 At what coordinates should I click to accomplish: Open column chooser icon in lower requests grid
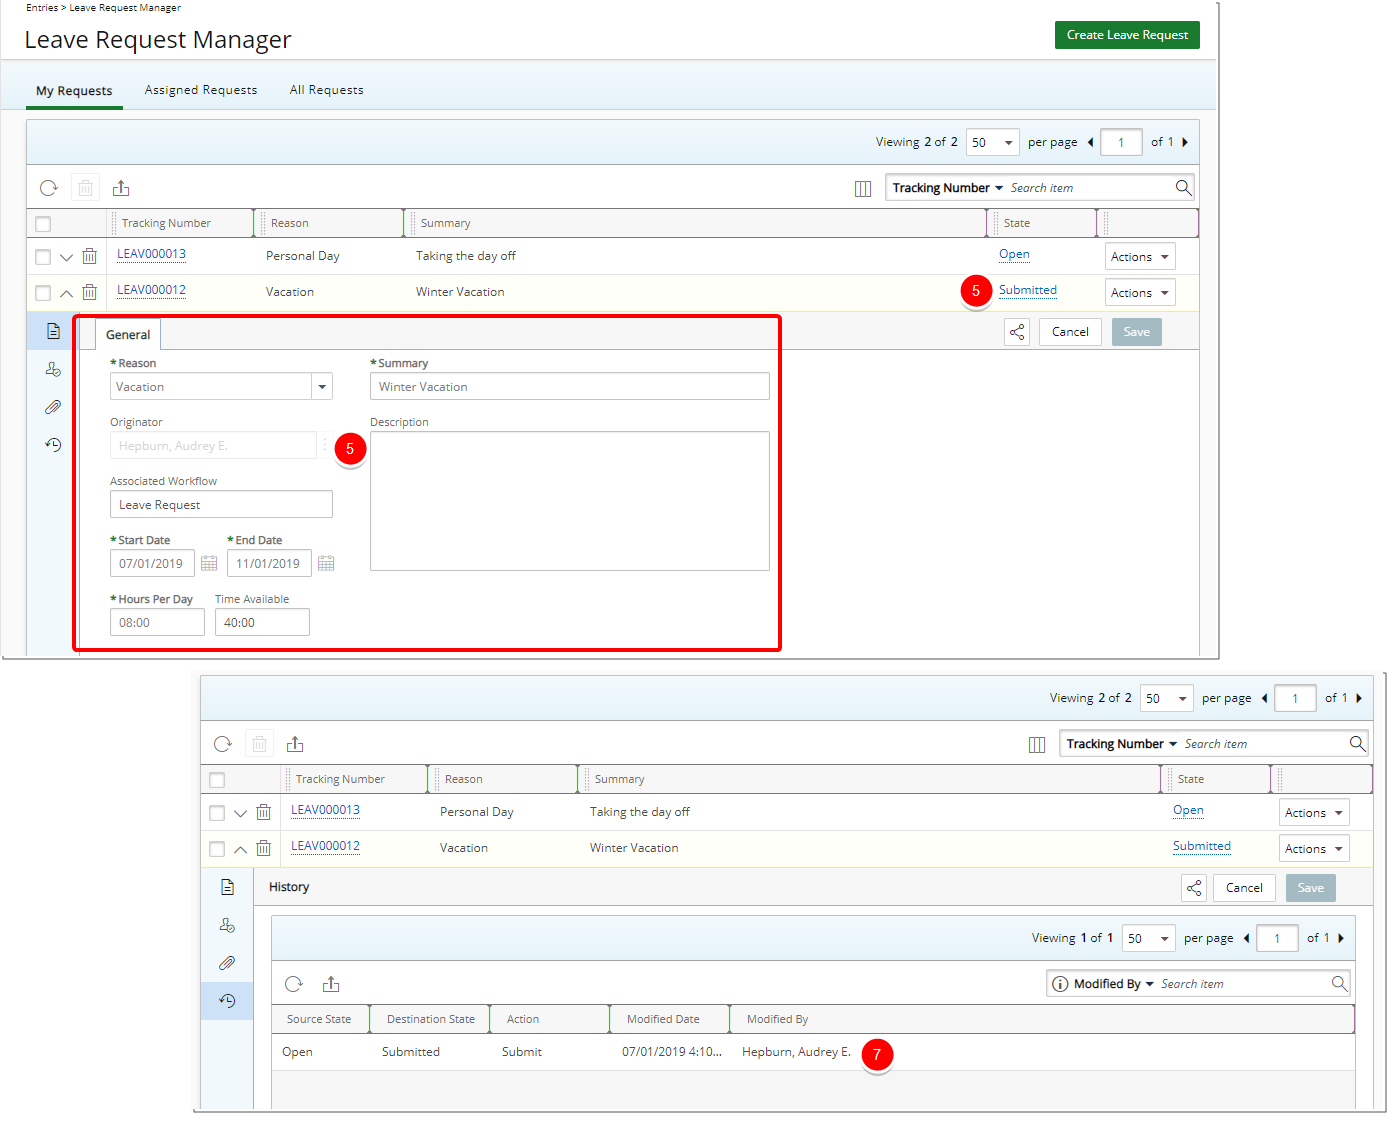(x=1037, y=745)
